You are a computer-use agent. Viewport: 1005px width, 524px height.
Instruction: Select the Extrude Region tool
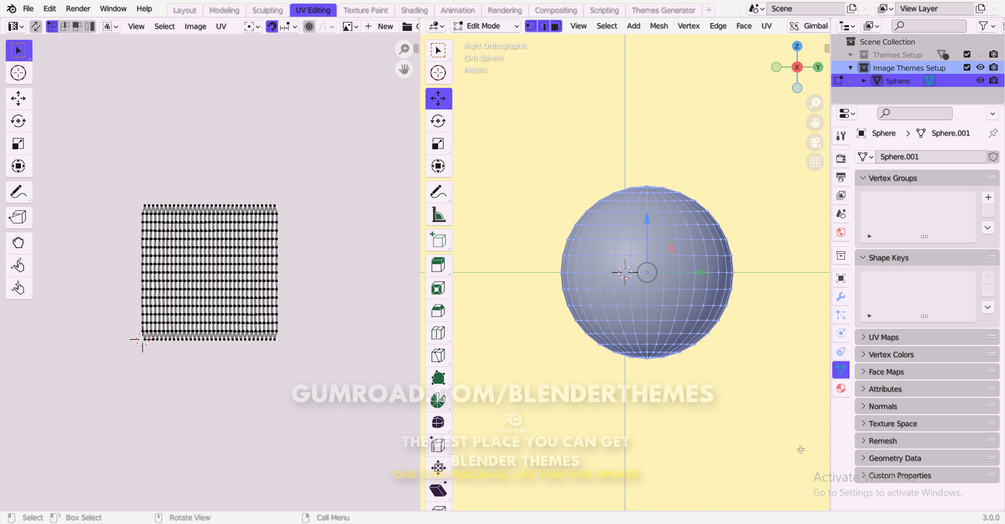point(438,265)
